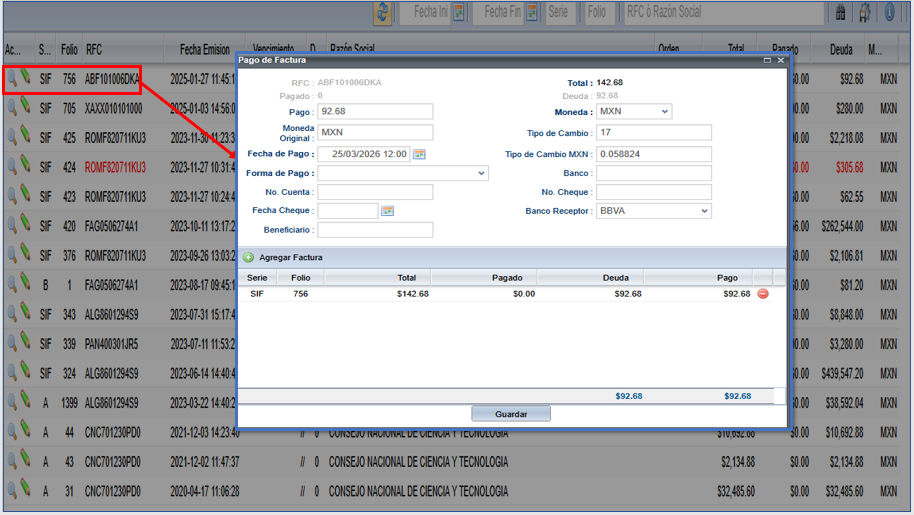The image size is (914, 515).
Task: Click the Tipo de Cambio MXN field
Action: tap(653, 154)
